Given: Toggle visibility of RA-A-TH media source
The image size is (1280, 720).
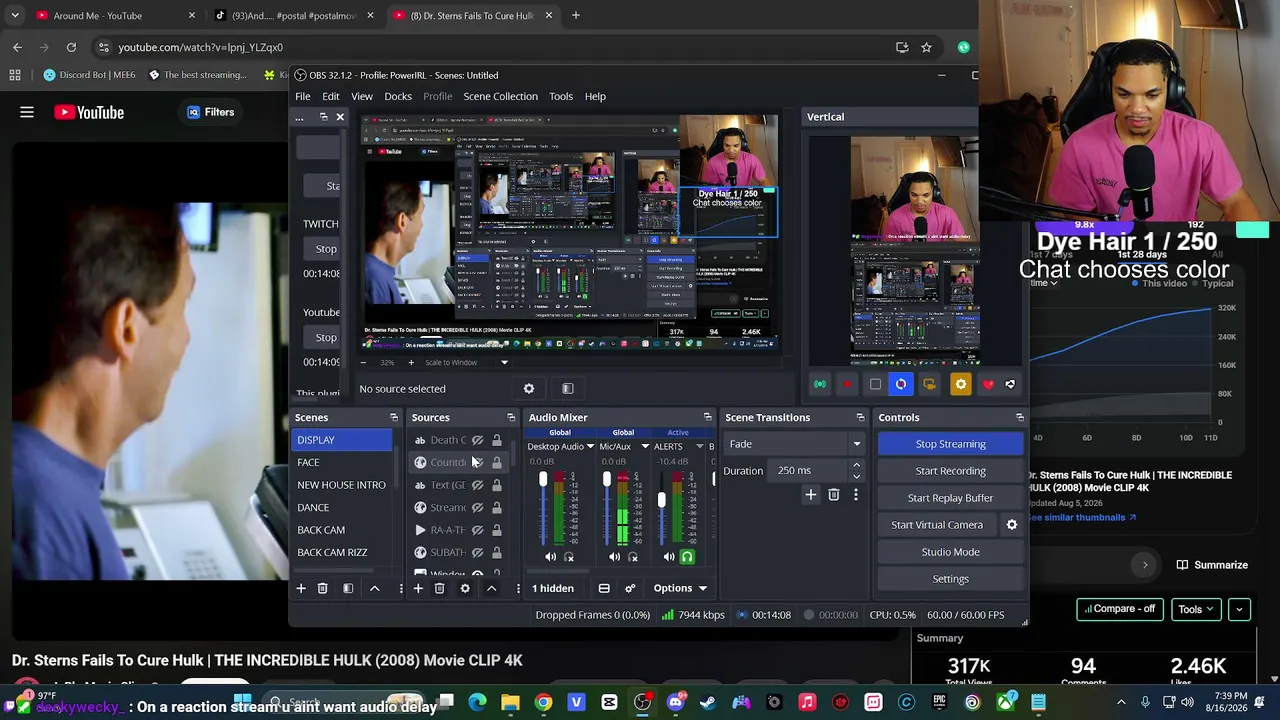Looking at the screenshot, I should (478, 530).
